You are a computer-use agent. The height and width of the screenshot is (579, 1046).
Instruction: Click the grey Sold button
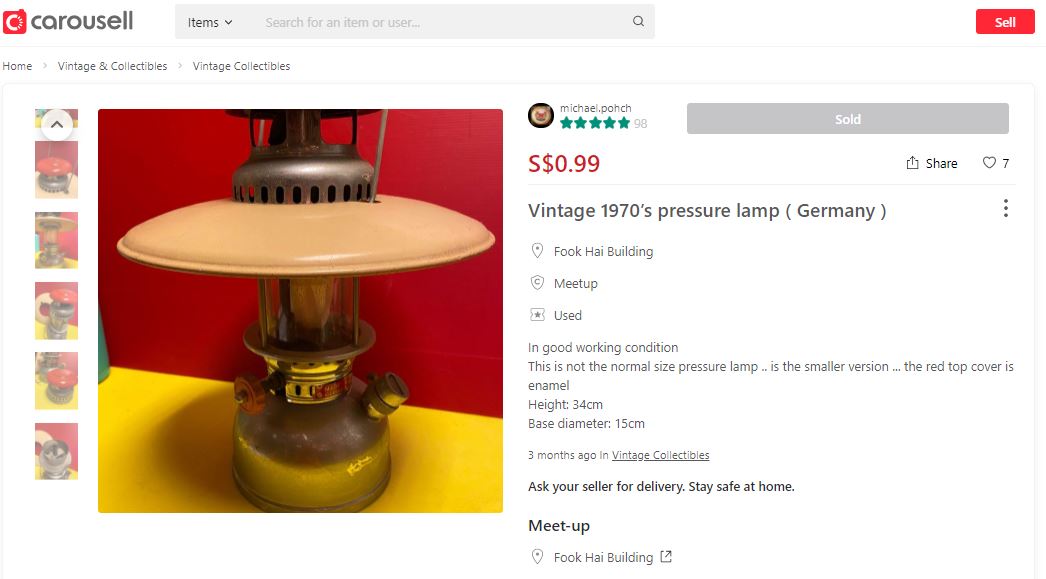(x=847, y=119)
